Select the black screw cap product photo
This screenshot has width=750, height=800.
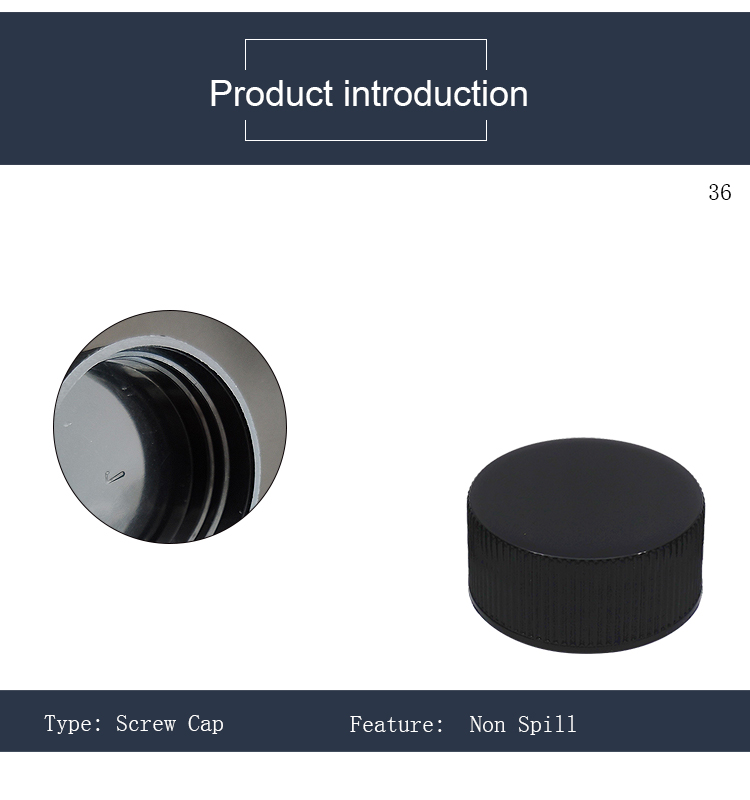point(586,544)
